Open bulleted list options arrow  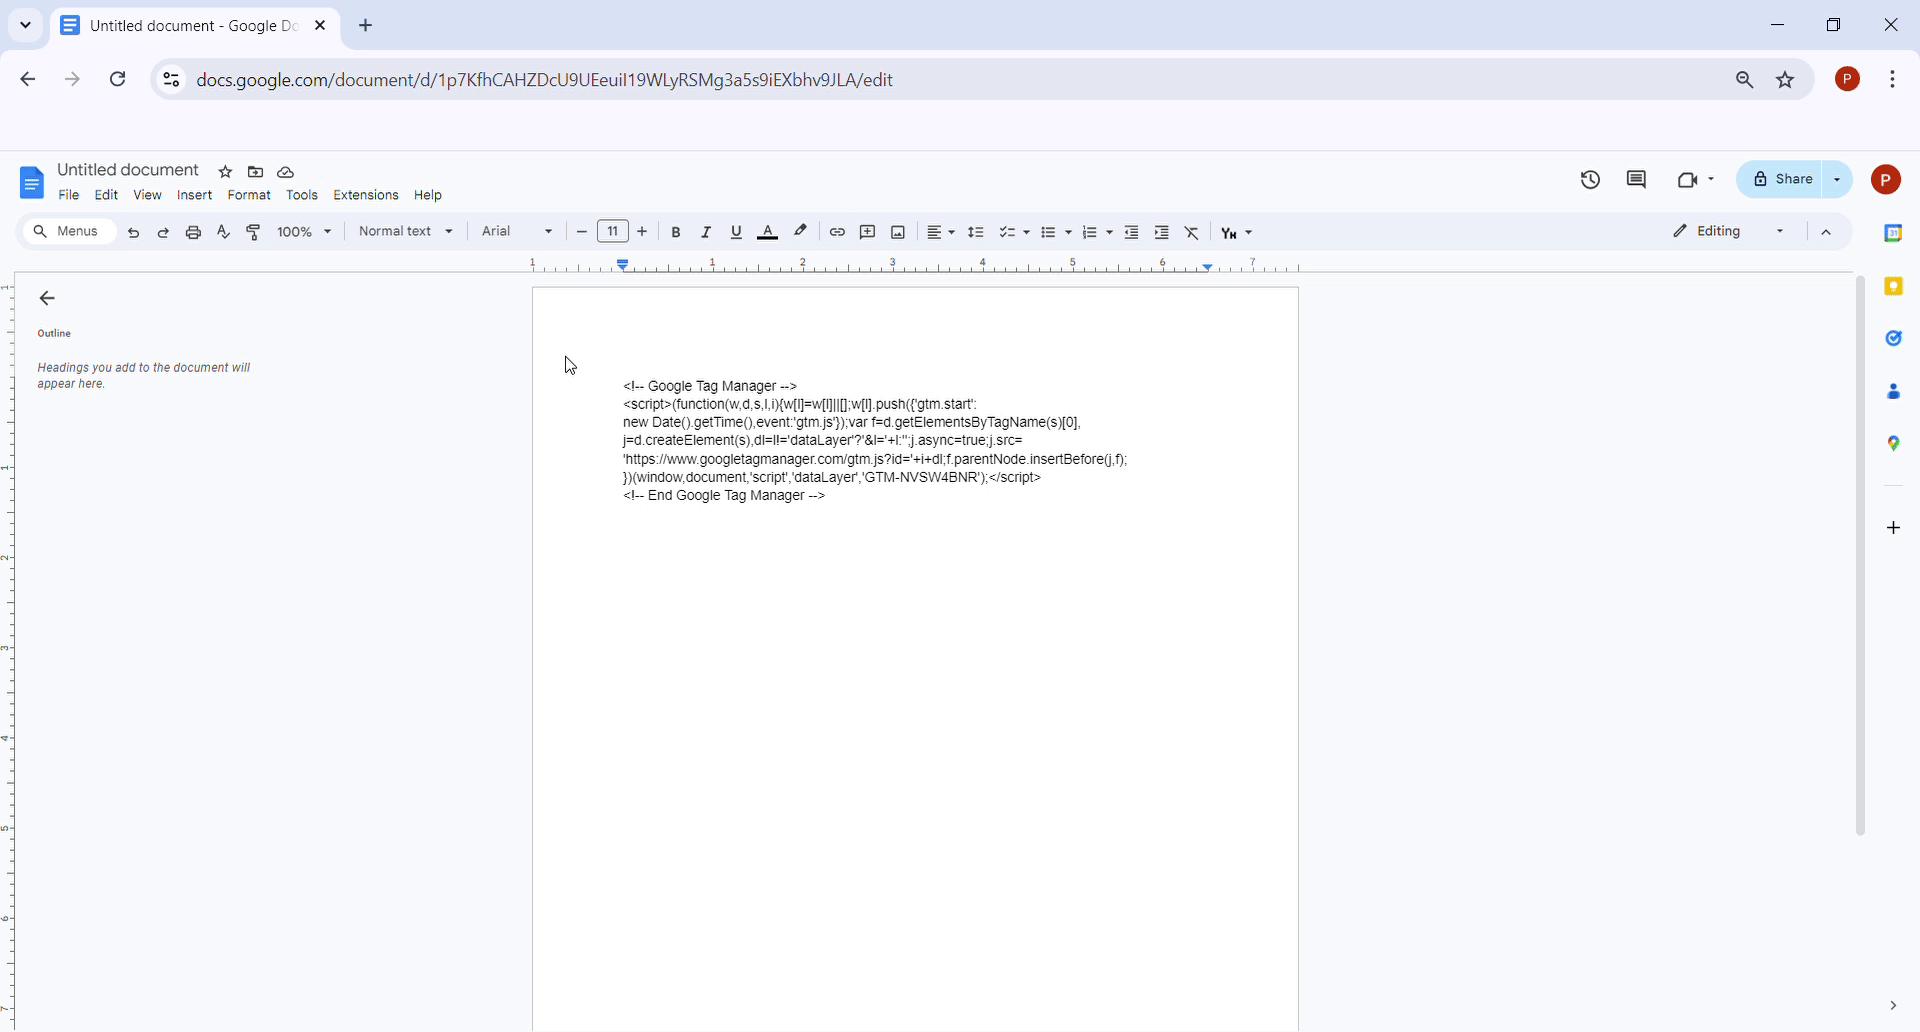click(x=1069, y=233)
